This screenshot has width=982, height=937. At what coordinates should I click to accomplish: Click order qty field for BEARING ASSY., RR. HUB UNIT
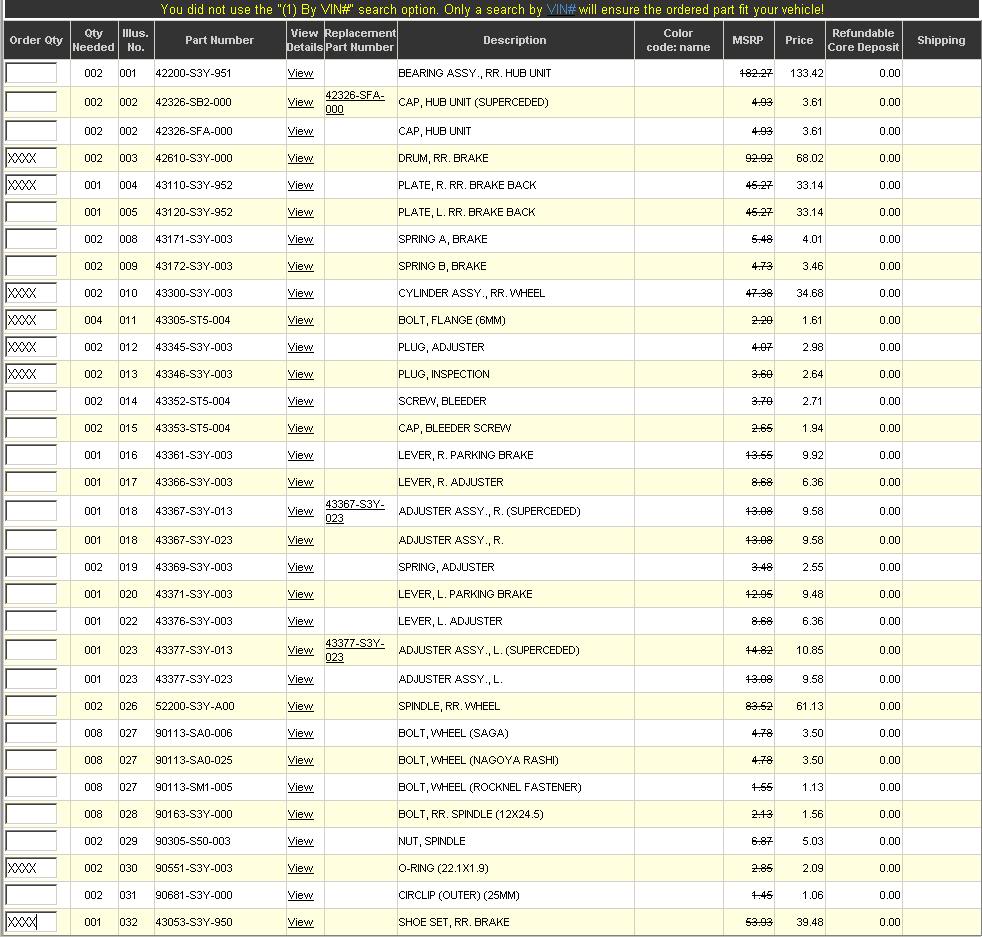(x=31, y=73)
